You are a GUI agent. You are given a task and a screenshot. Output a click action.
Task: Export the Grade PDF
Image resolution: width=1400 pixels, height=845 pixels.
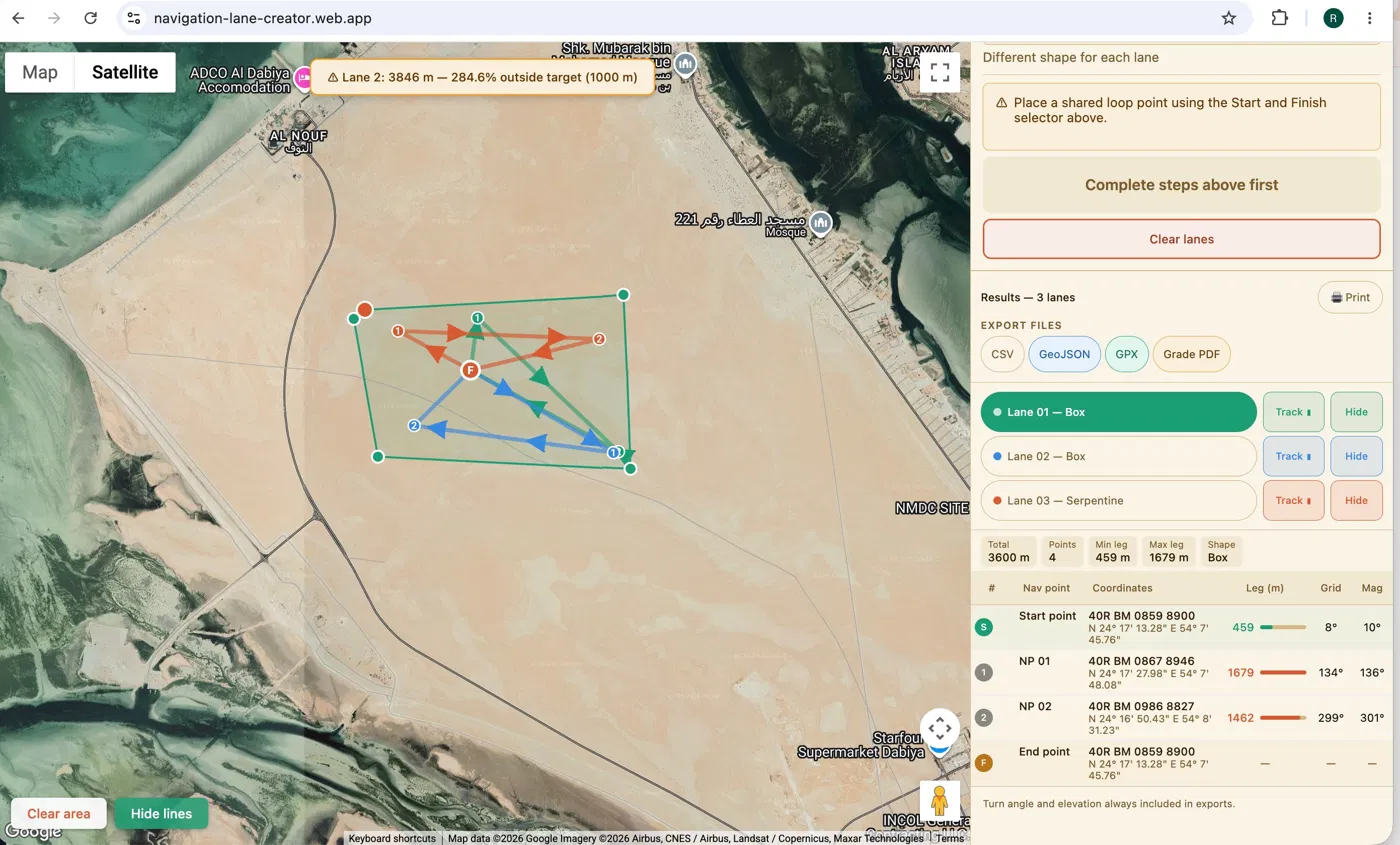click(x=1192, y=354)
